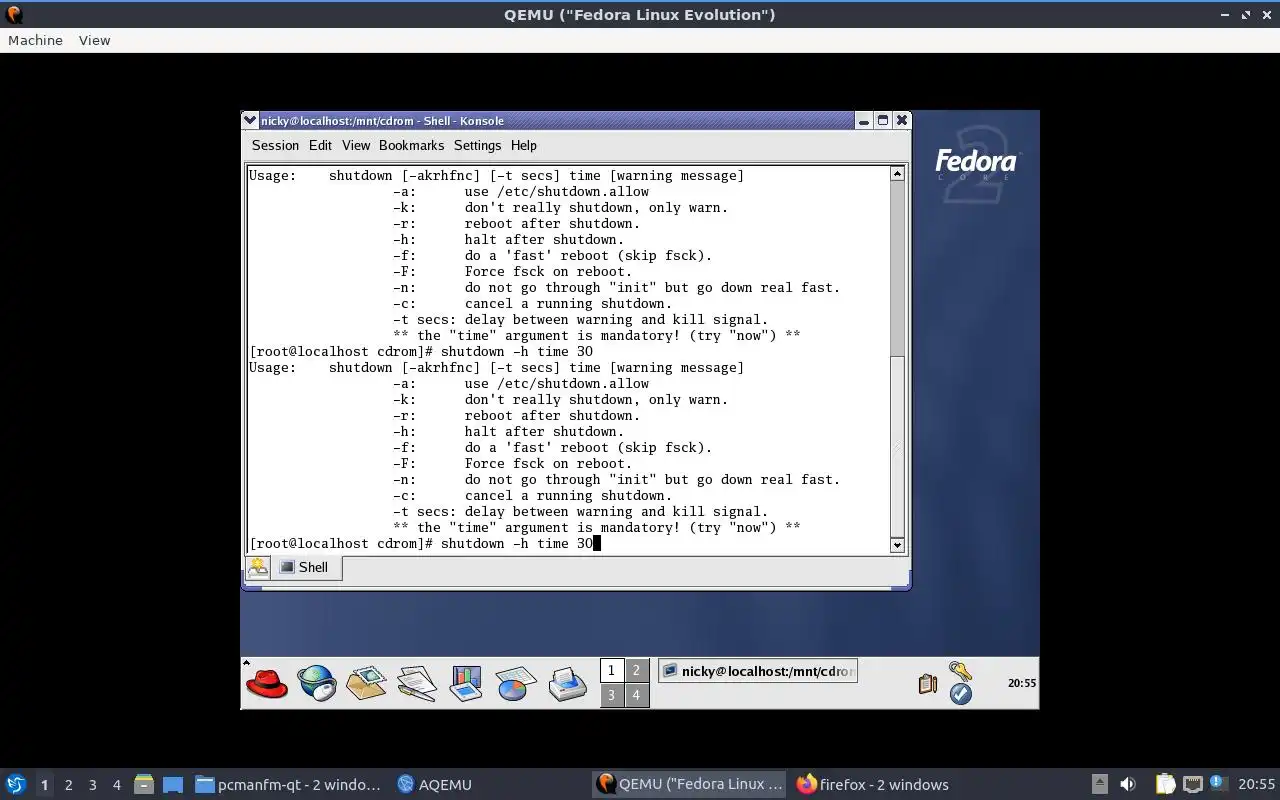Click the Fedora panel clock 20:55
This screenshot has width=1280, height=800.
pyautogui.click(x=1021, y=683)
